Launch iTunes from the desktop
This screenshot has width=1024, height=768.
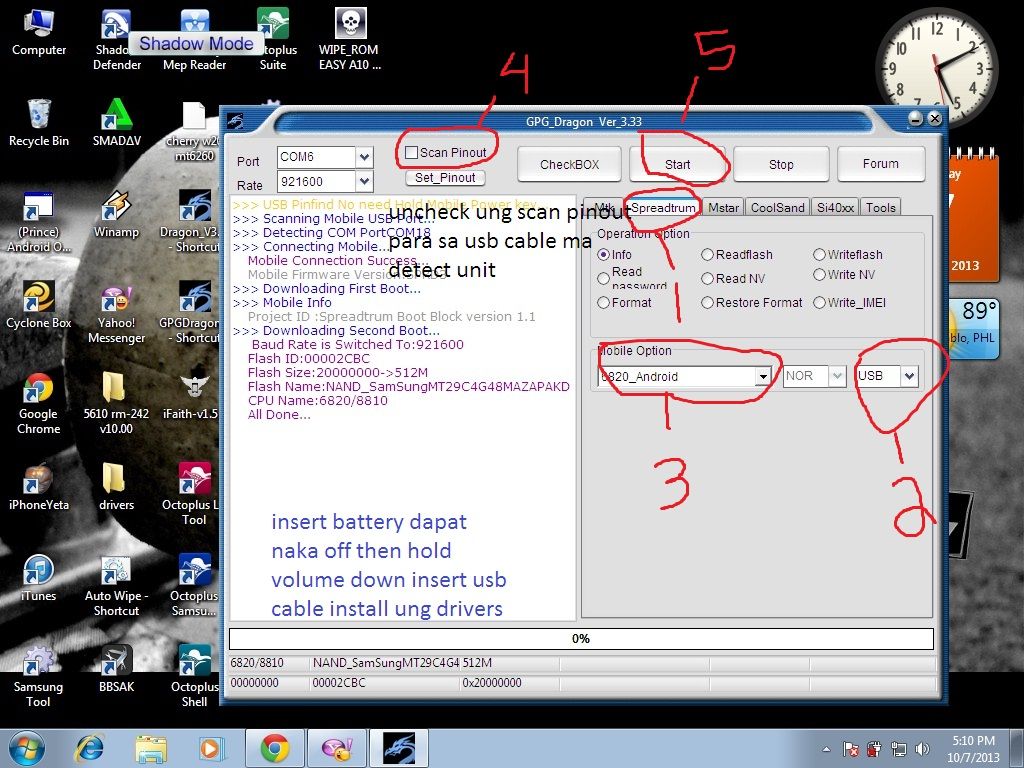click(39, 578)
